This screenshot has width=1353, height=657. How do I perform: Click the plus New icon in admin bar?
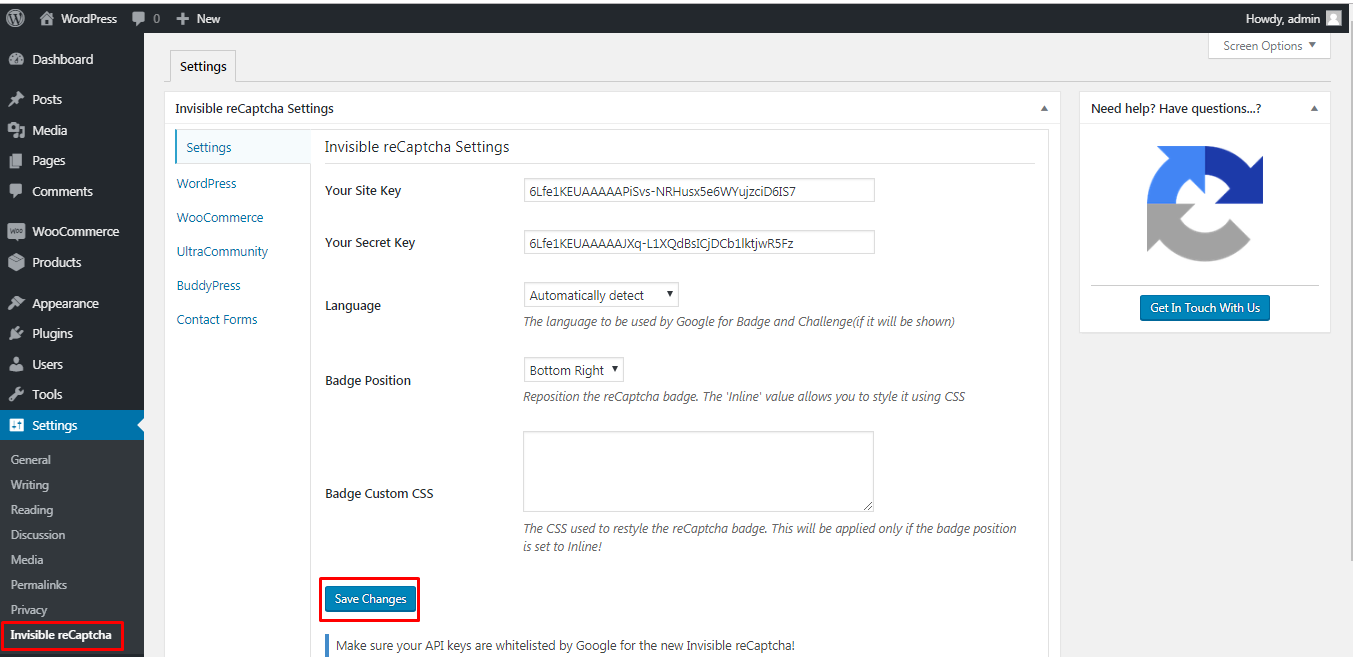(183, 19)
